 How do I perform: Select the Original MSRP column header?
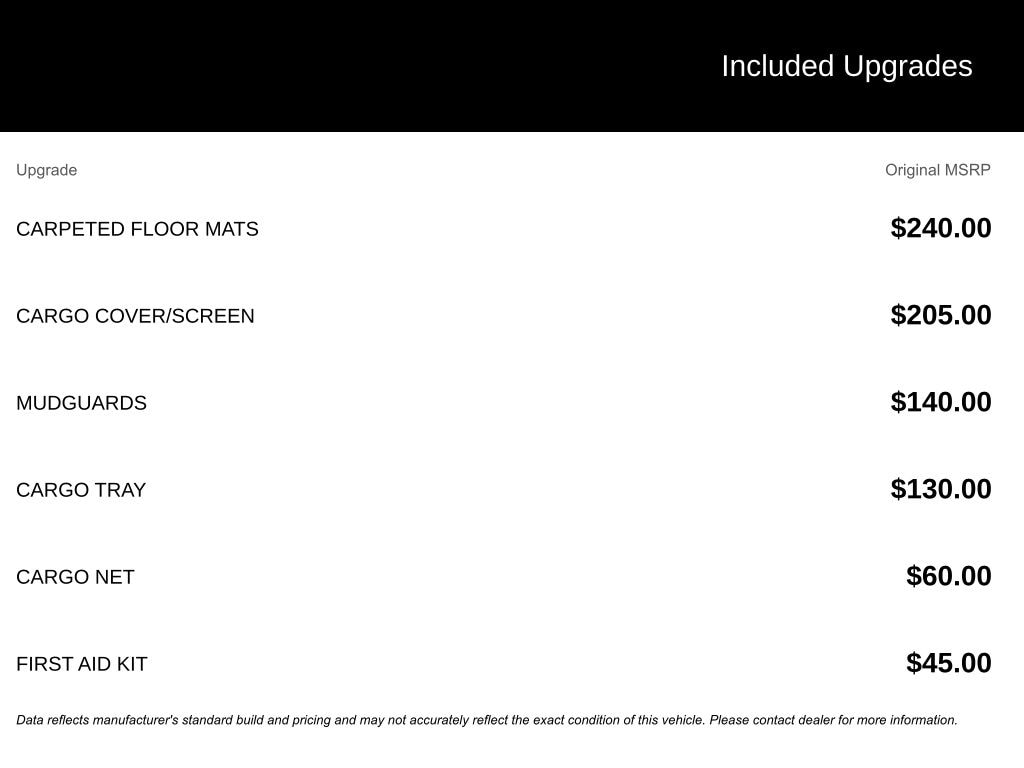(x=937, y=170)
